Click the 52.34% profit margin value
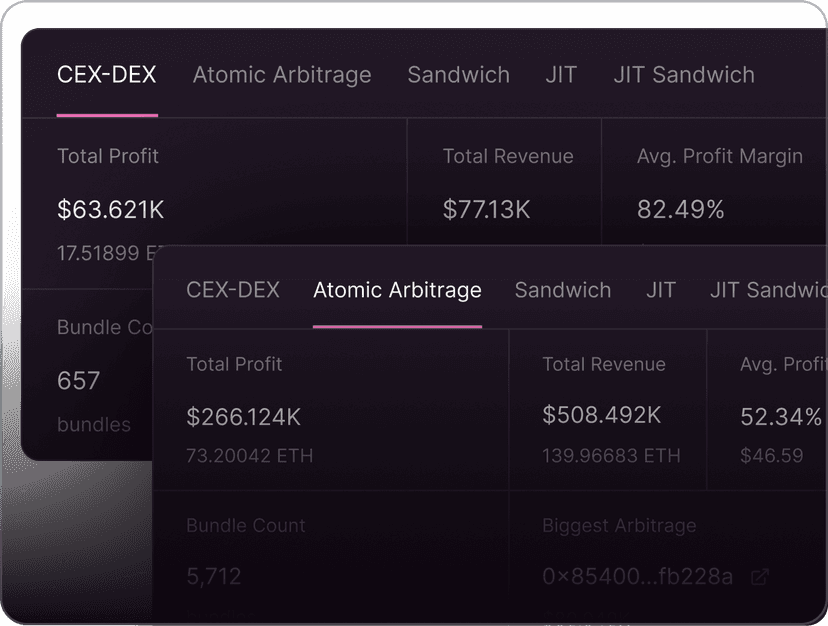This screenshot has width=828, height=626. click(781, 417)
